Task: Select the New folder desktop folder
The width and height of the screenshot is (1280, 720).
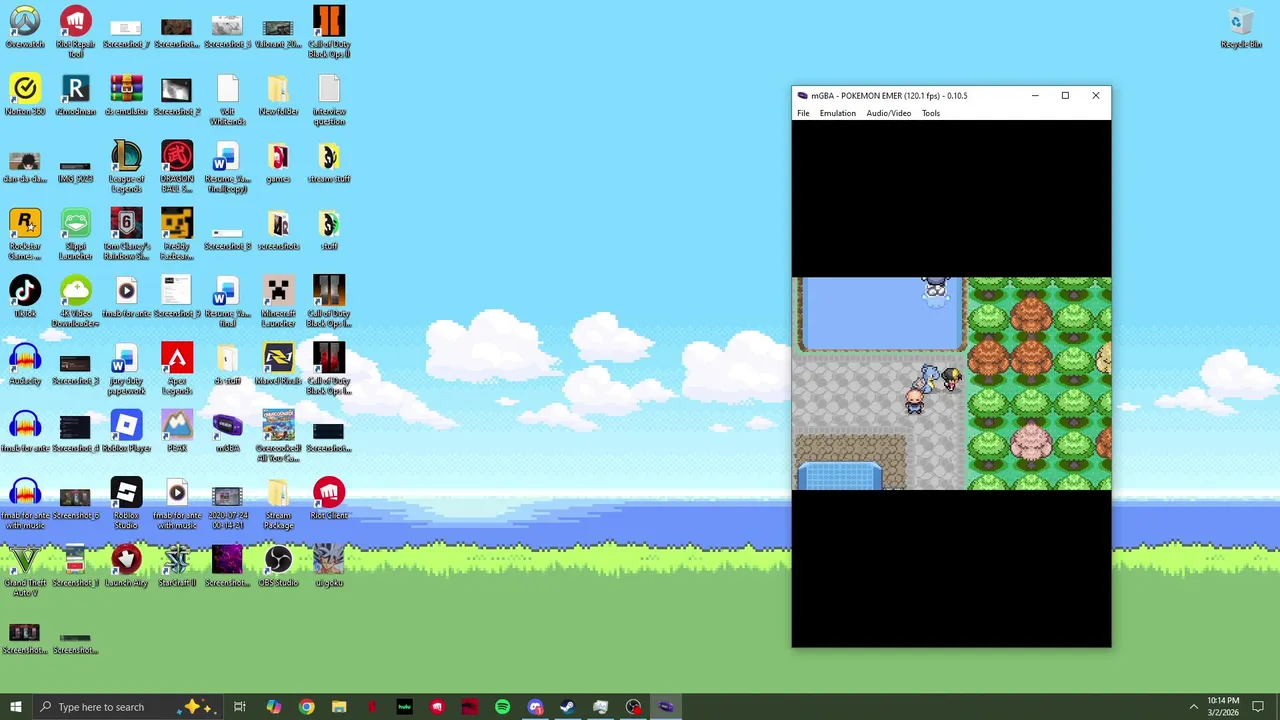Action: tap(278, 94)
